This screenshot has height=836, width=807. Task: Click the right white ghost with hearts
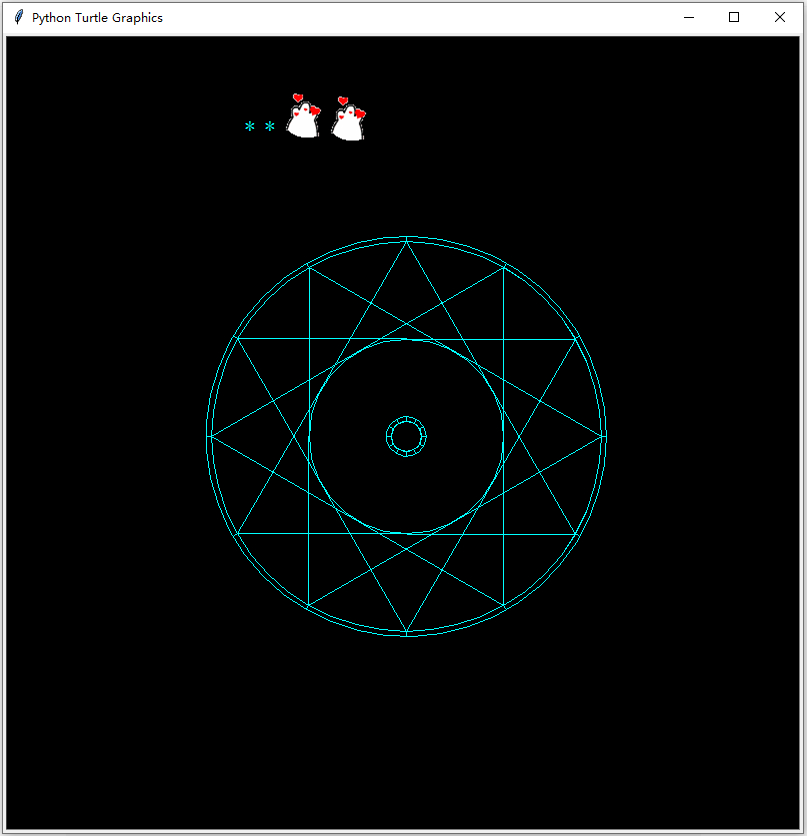349,118
